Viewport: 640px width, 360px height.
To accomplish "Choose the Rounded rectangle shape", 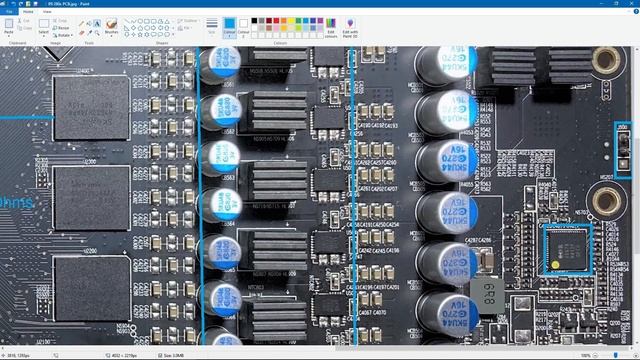I will tap(154, 21).
